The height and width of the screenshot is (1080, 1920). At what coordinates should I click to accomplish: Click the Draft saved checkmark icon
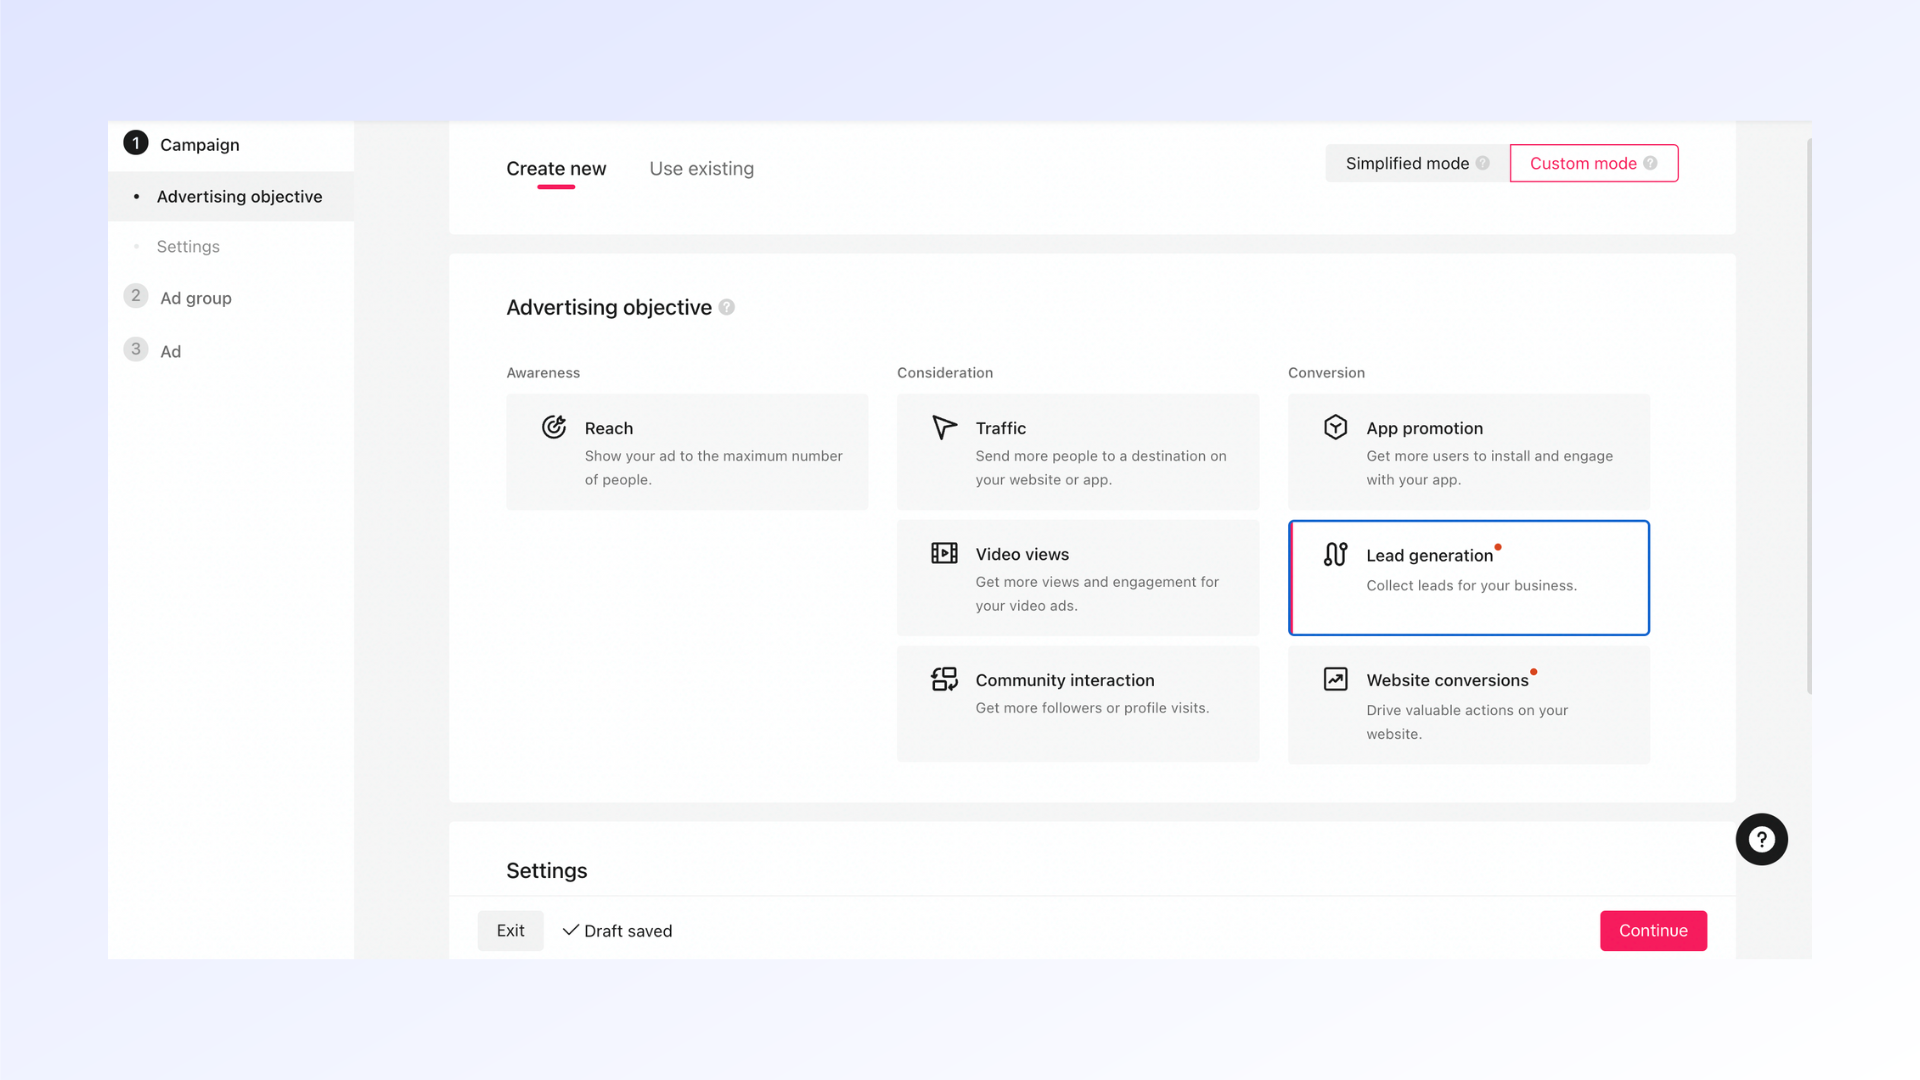pyautogui.click(x=570, y=930)
